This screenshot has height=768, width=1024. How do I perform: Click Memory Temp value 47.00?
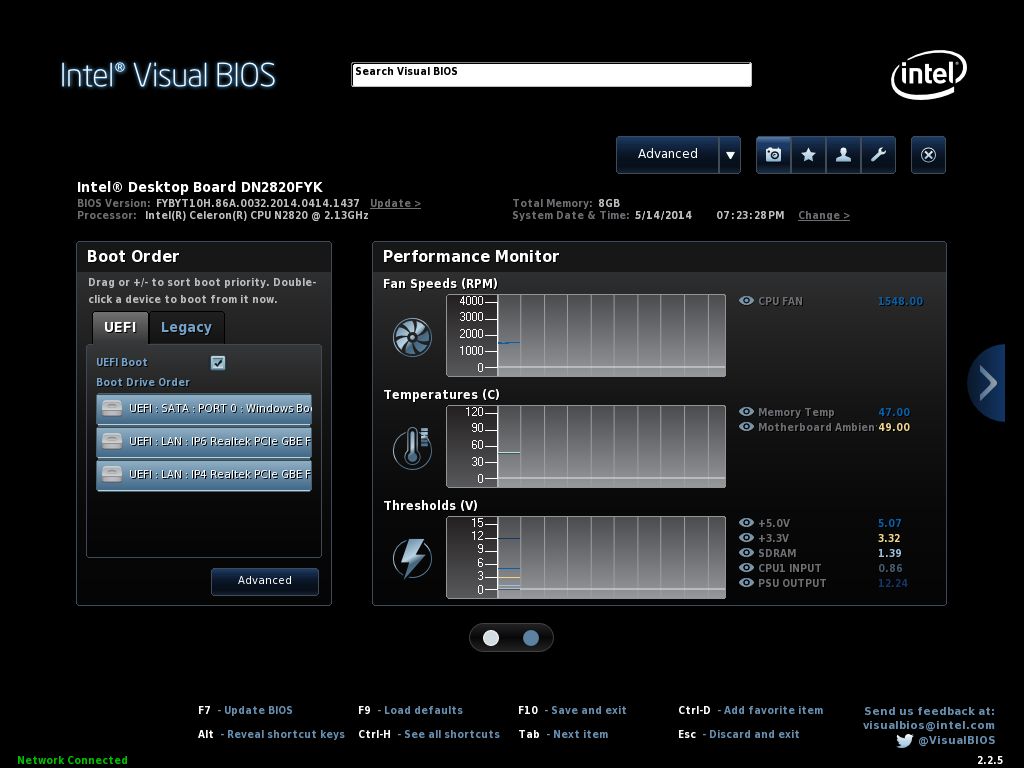click(894, 412)
